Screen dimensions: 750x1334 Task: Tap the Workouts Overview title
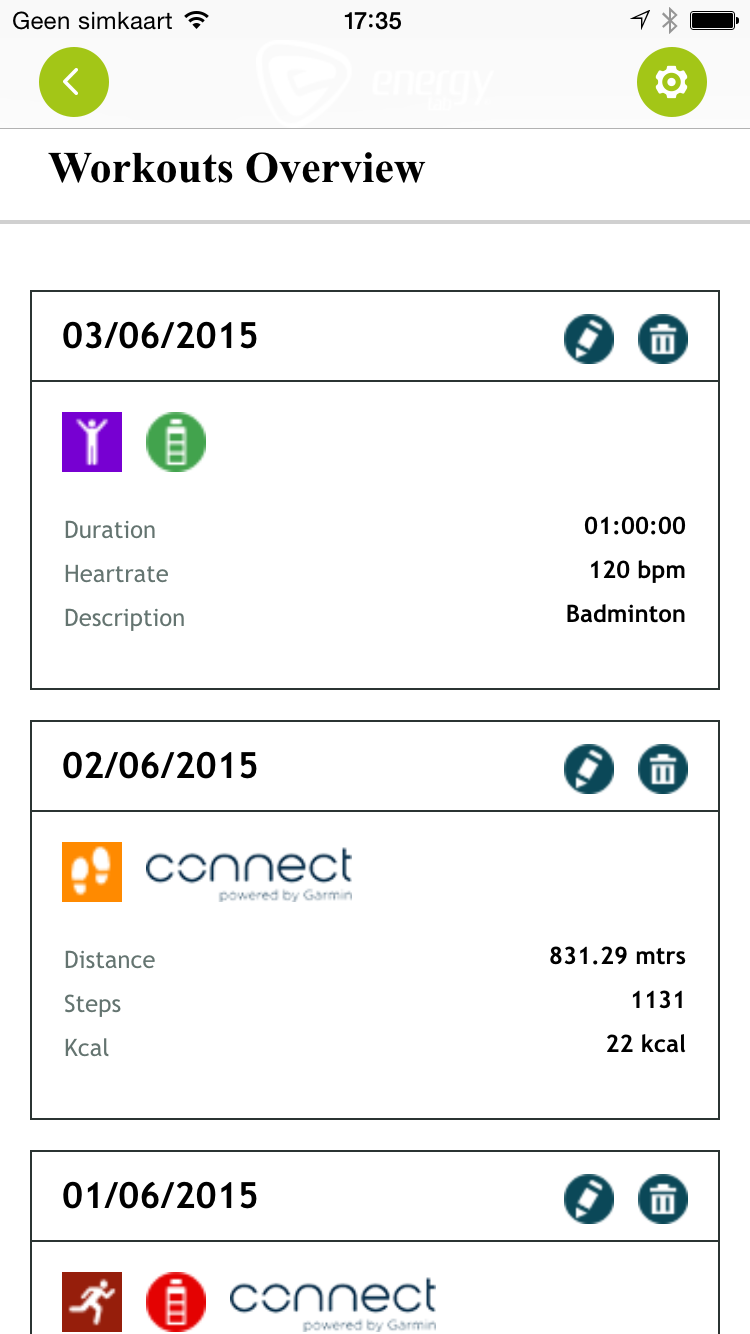[x=237, y=168]
